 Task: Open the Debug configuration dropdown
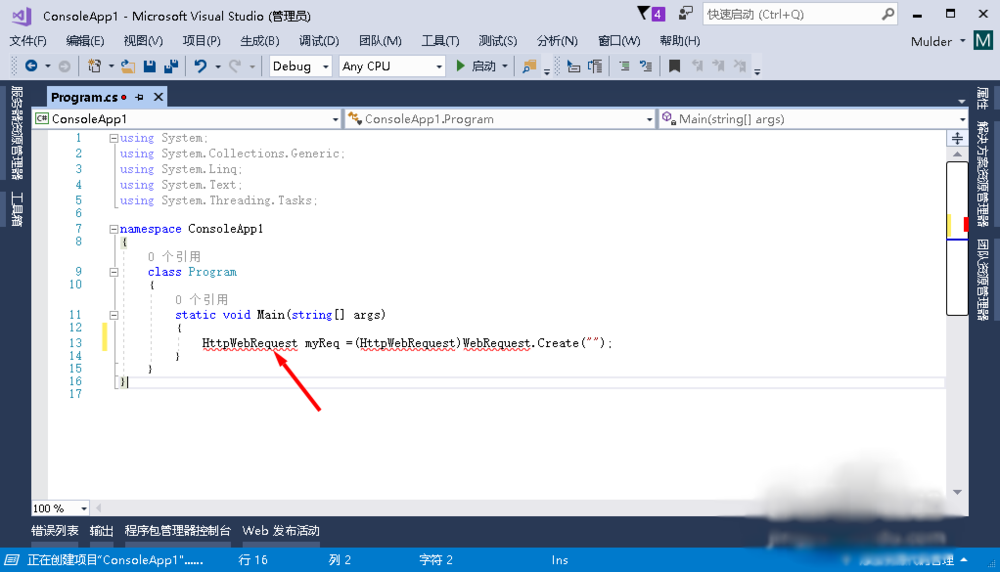[301, 66]
